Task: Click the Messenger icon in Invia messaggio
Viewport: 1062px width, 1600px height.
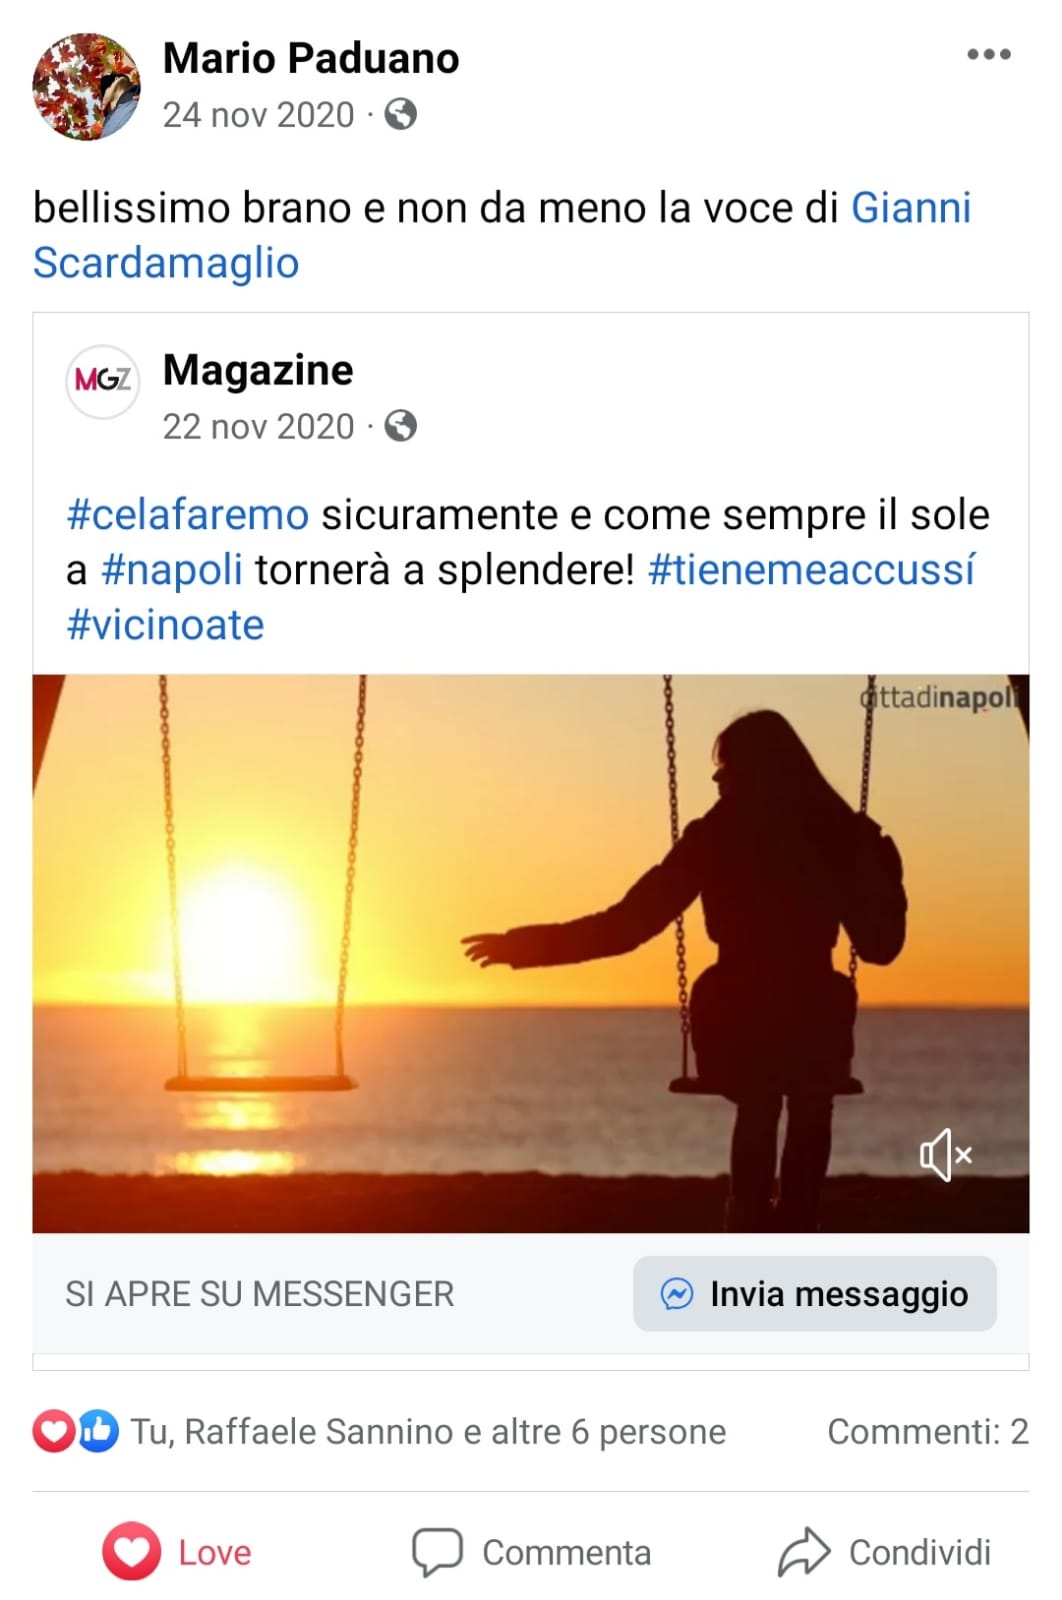Action: click(x=677, y=1294)
